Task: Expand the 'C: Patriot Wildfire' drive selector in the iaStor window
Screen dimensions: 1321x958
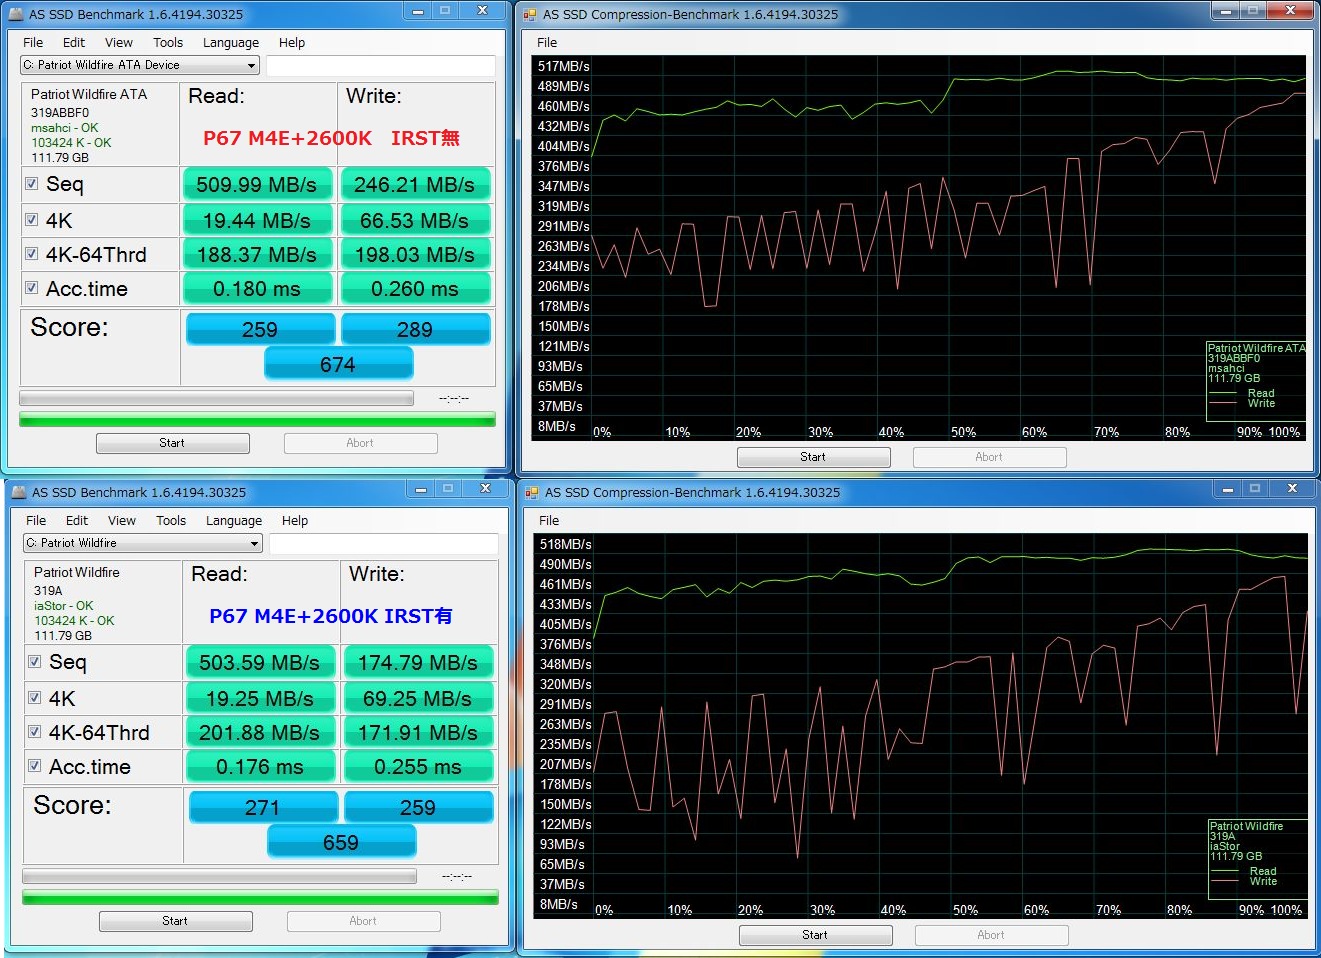Action: click(x=143, y=543)
